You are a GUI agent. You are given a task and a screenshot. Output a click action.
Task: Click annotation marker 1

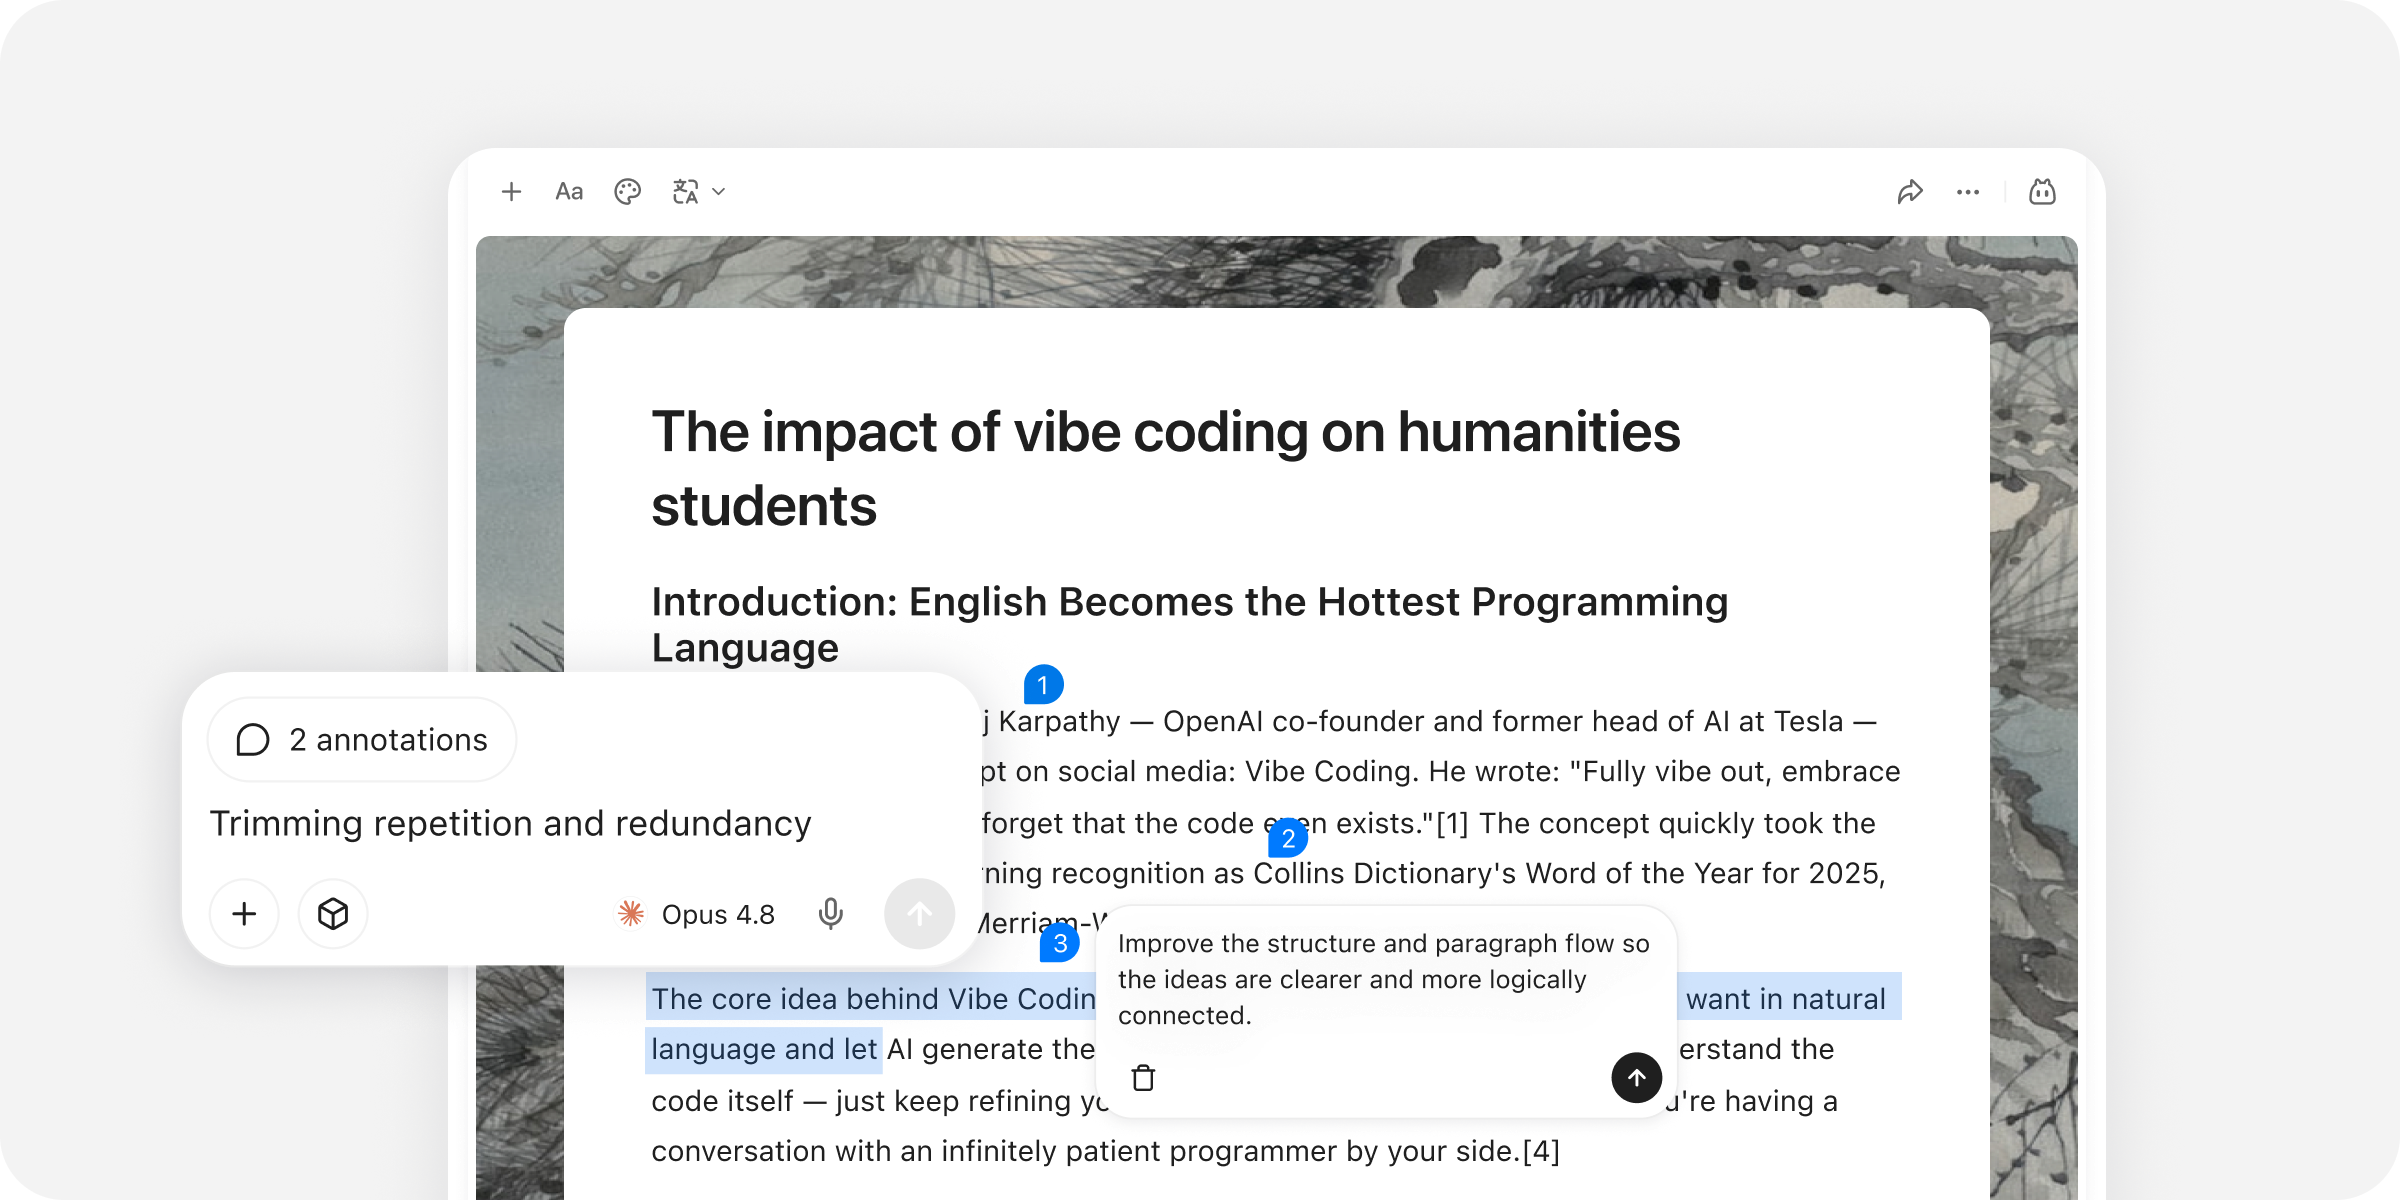point(1043,685)
